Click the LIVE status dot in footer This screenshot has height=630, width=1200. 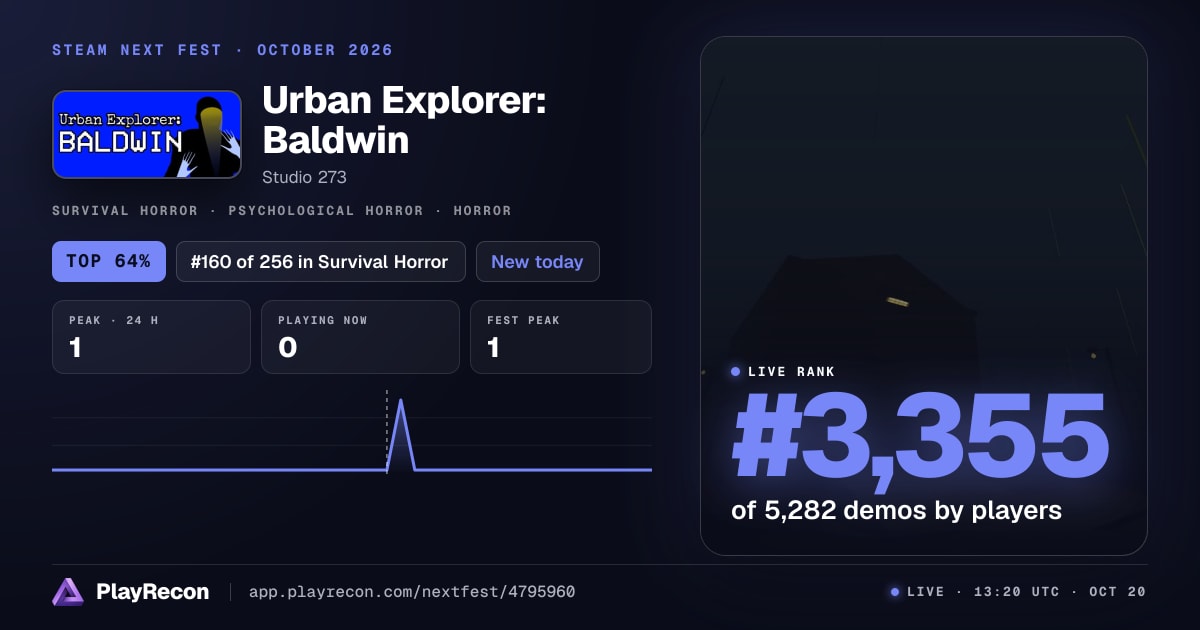point(895,592)
